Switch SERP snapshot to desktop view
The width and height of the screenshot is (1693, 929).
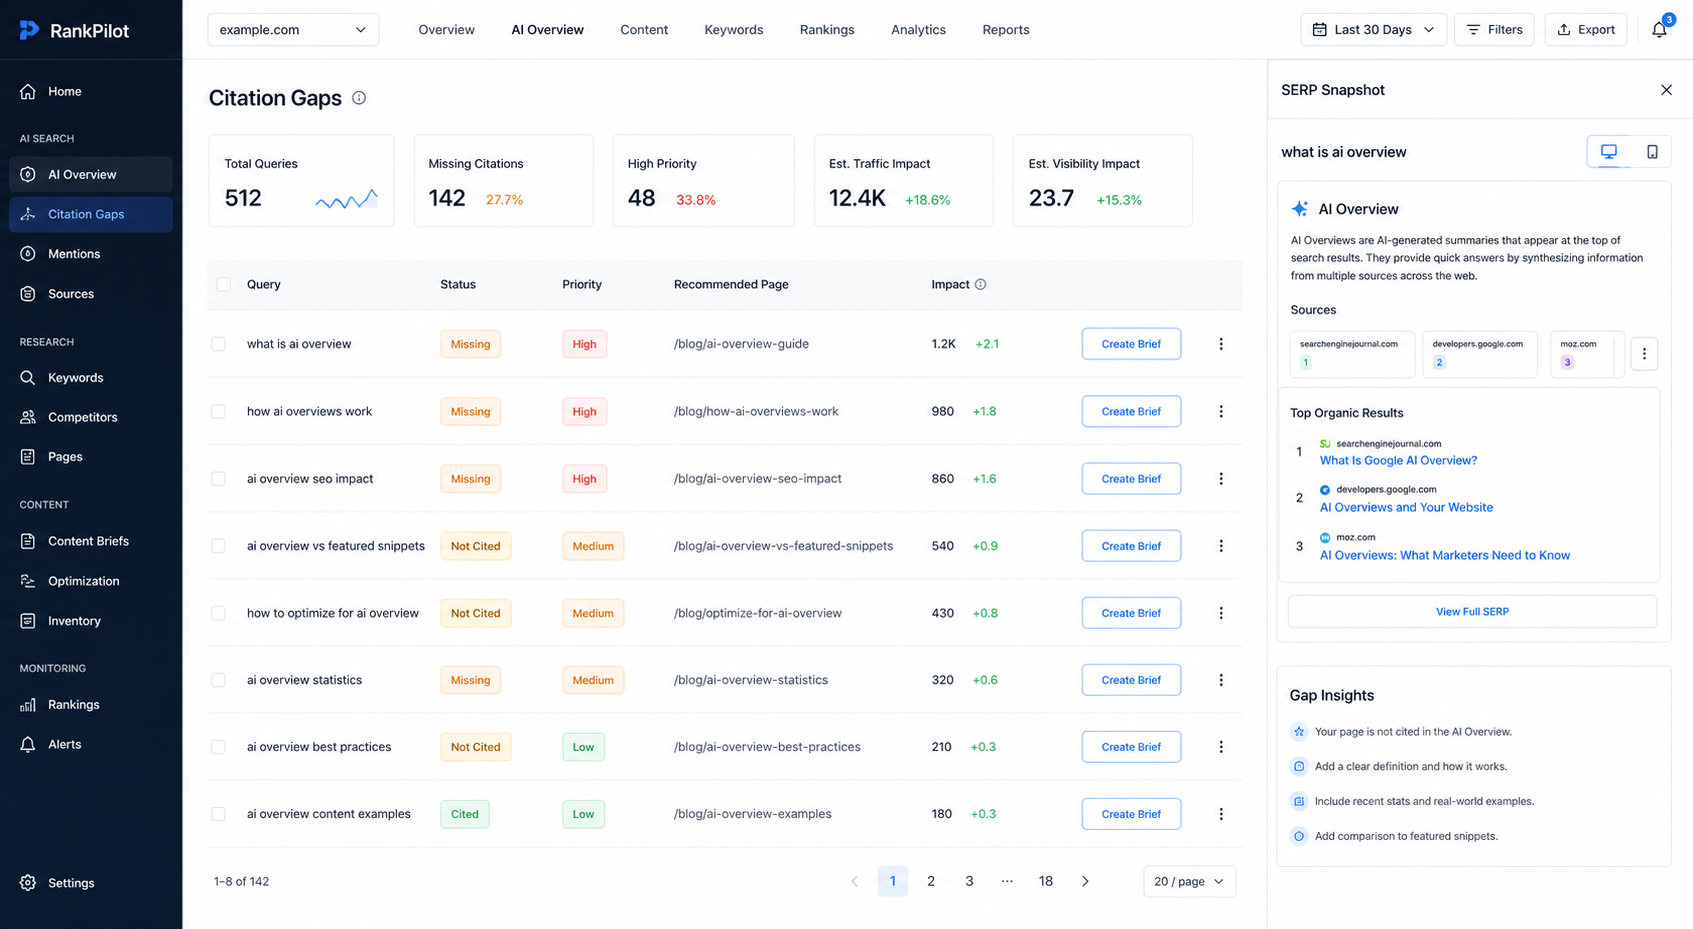pyautogui.click(x=1609, y=152)
